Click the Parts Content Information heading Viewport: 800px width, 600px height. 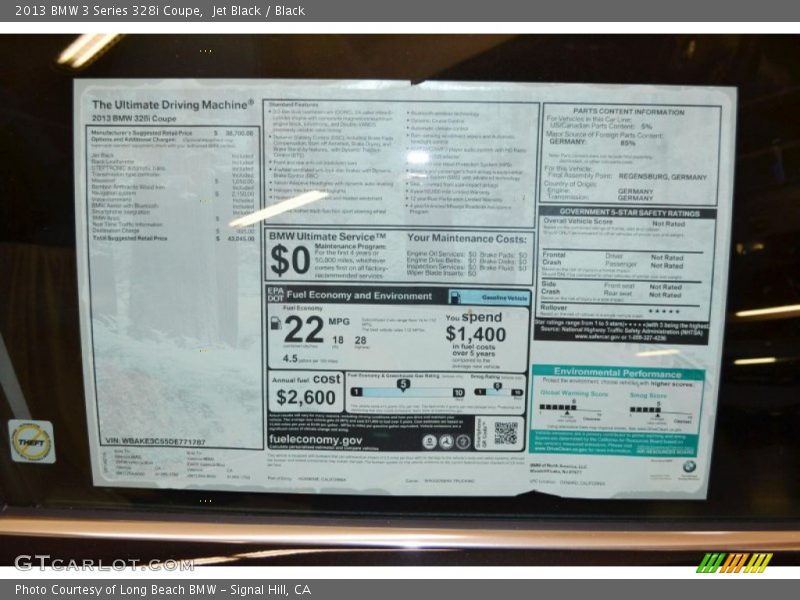point(628,112)
